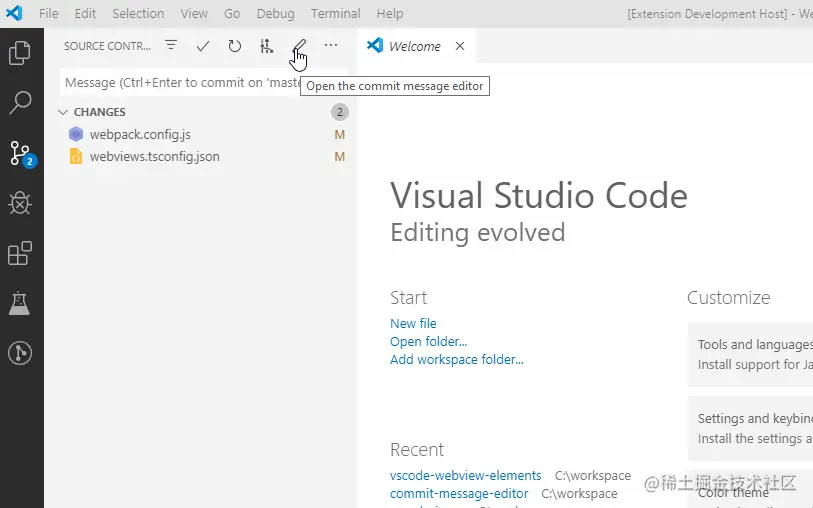Open the Search view in activity bar
Image resolution: width=813 pixels, height=508 pixels.
(x=20, y=102)
